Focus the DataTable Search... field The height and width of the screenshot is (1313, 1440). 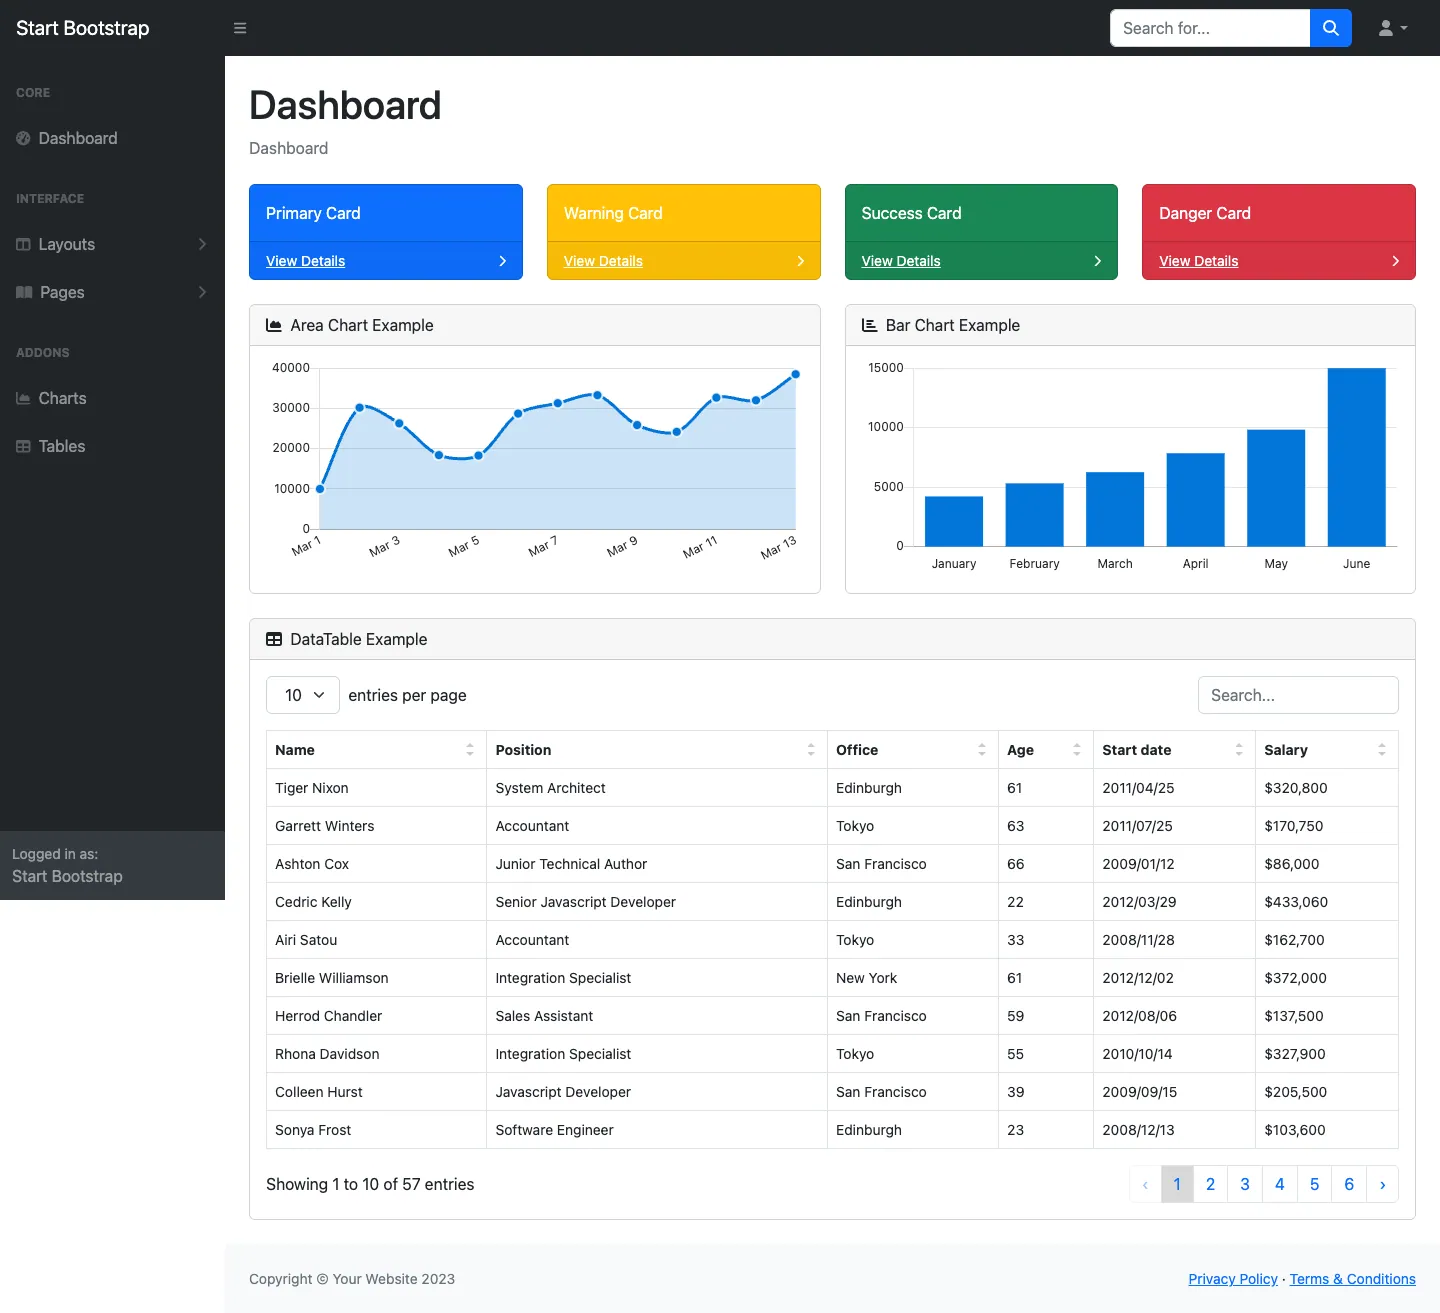pos(1298,695)
